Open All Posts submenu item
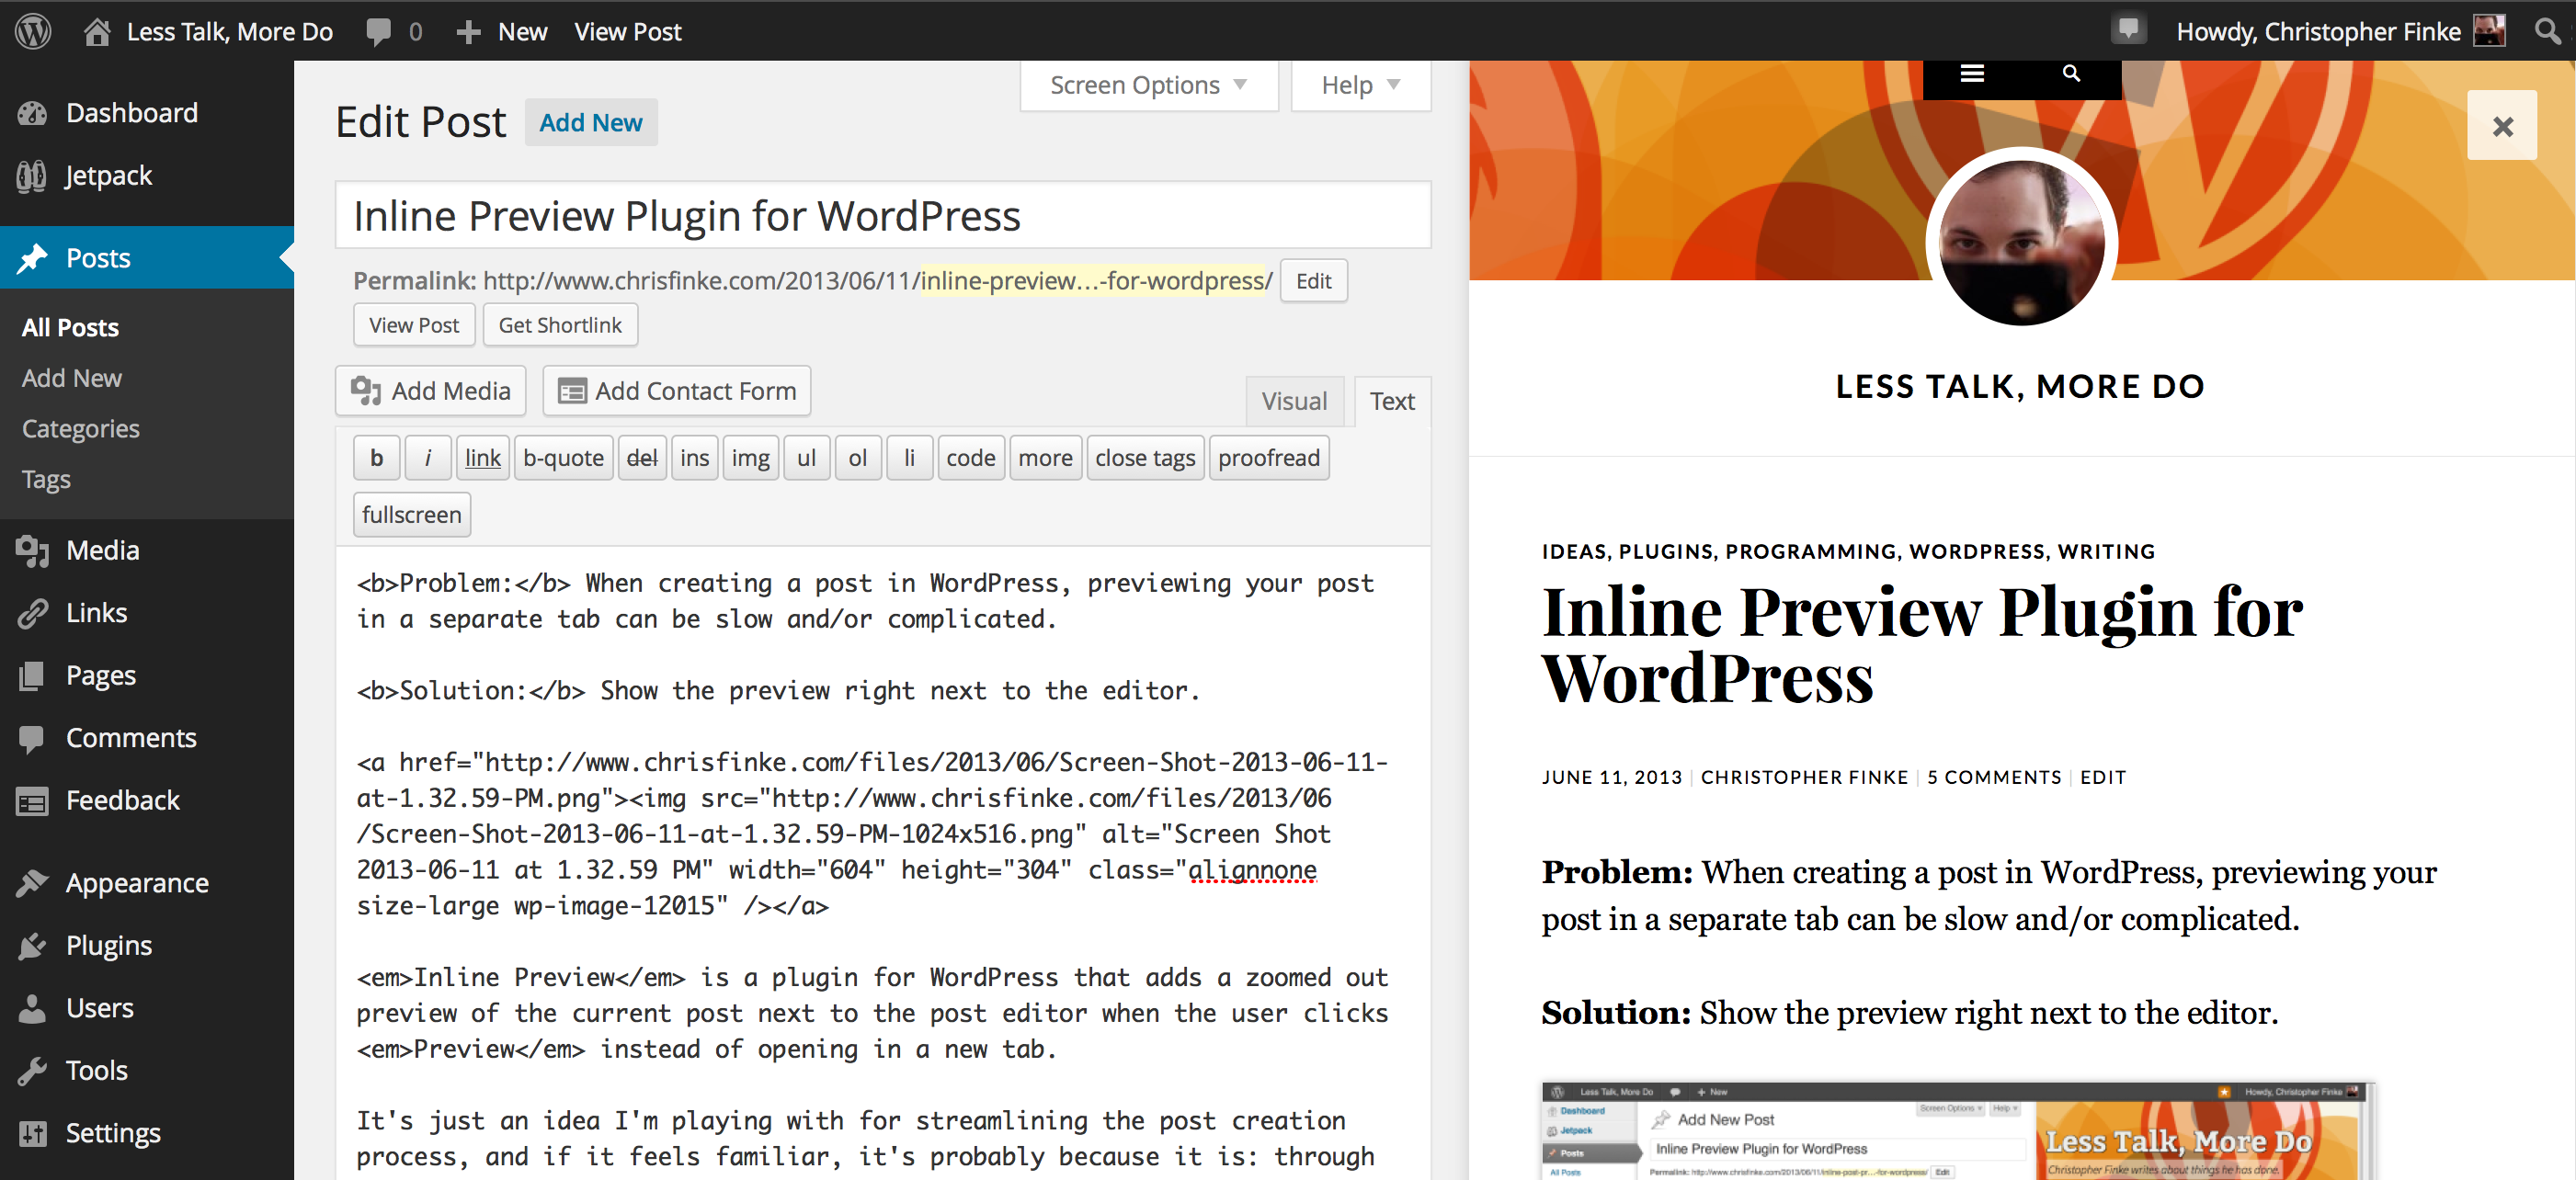Screen dimensions: 2576x1180 [70, 327]
